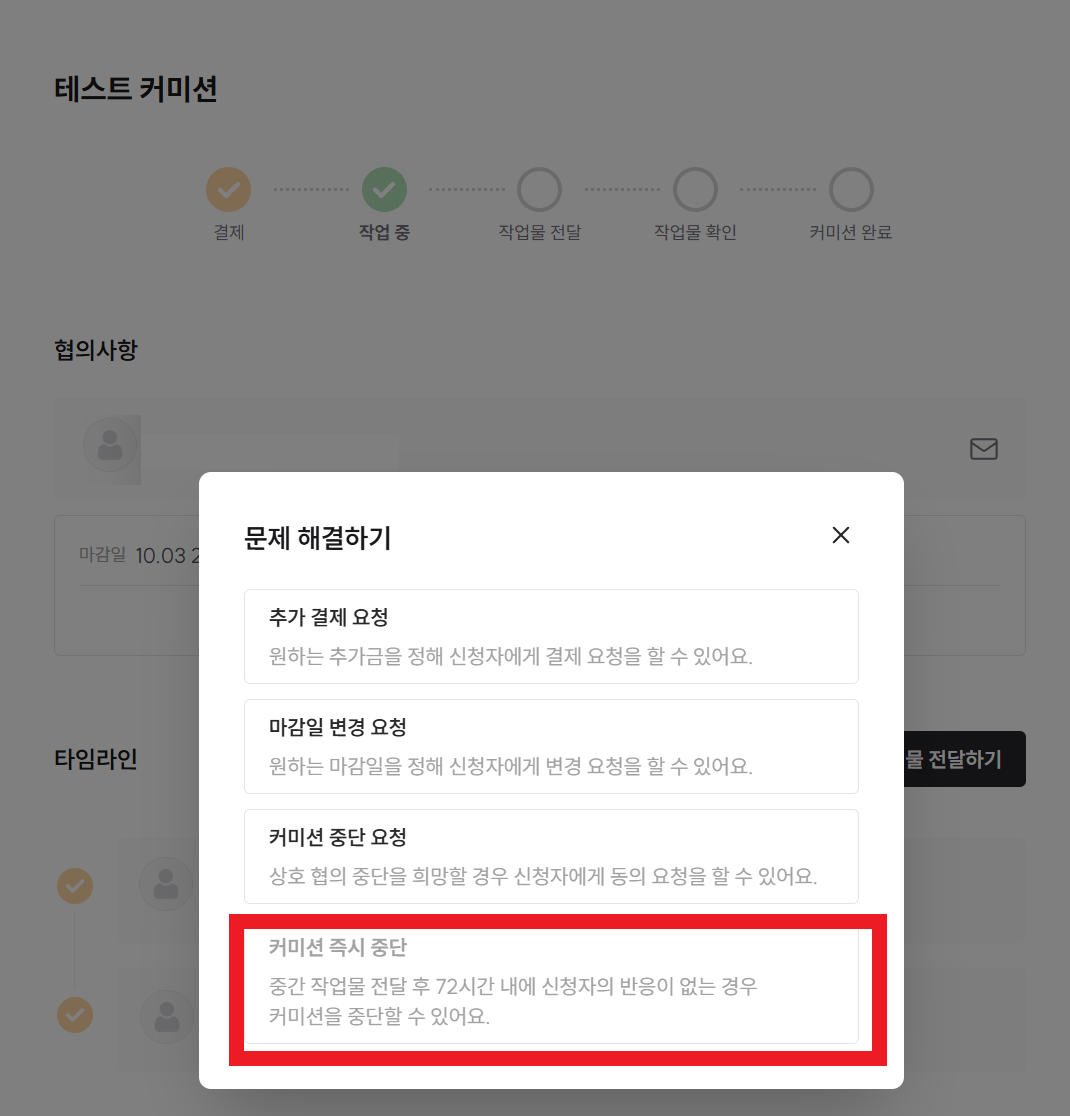Viewport: 1070px width, 1116px height.
Task: Click the 테스트 커미션 page title
Action: coord(136,89)
